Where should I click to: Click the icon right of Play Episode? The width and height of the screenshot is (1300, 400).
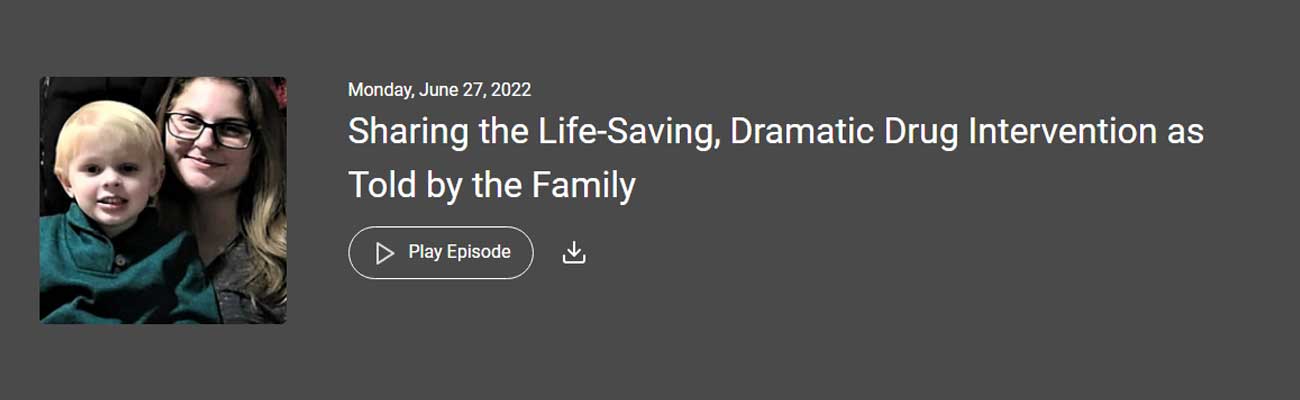coord(573,253)
